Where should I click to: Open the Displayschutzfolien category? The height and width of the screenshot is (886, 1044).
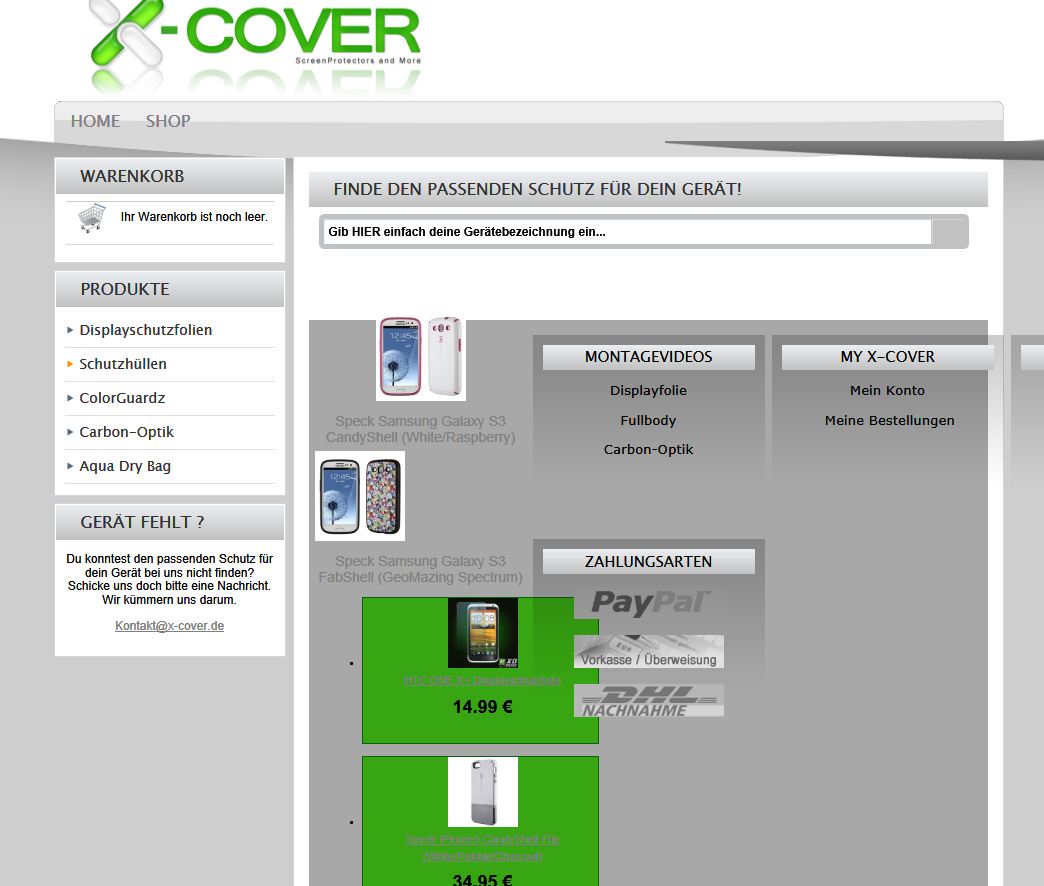click(x=145, y=330)
